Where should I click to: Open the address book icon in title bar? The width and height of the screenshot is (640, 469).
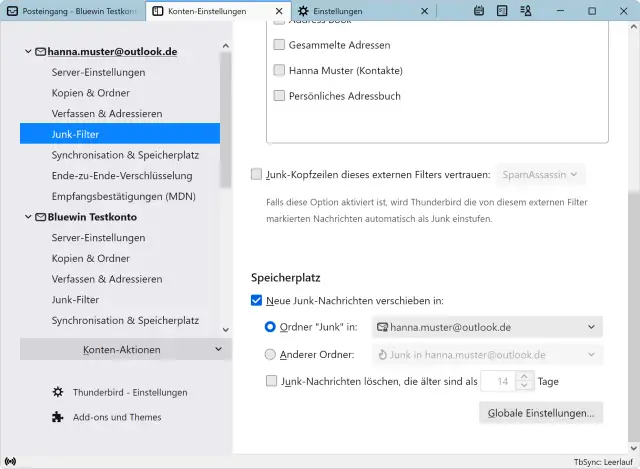click(526, 11)
